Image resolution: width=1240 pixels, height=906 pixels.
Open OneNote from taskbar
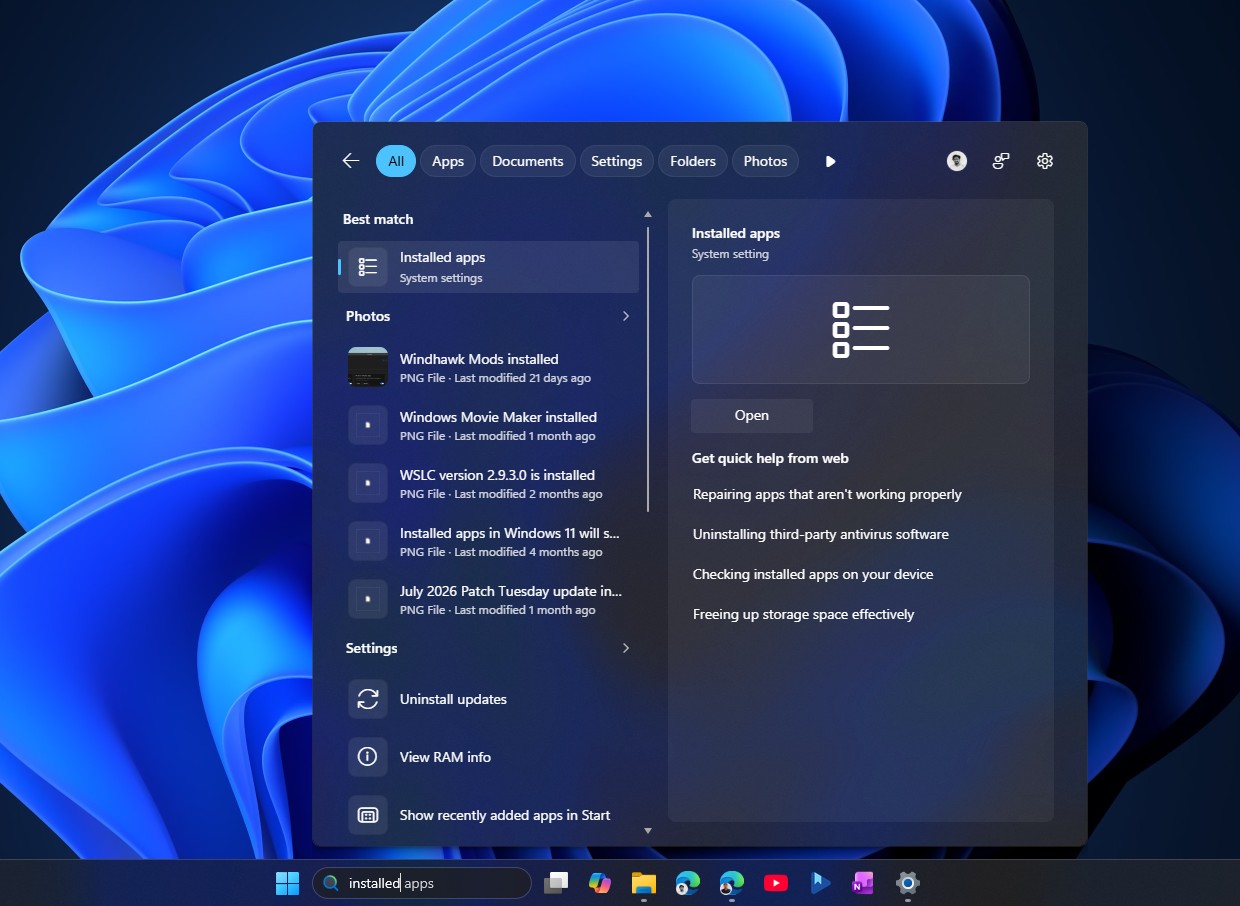pyautogui.click(x=863, y=883)
